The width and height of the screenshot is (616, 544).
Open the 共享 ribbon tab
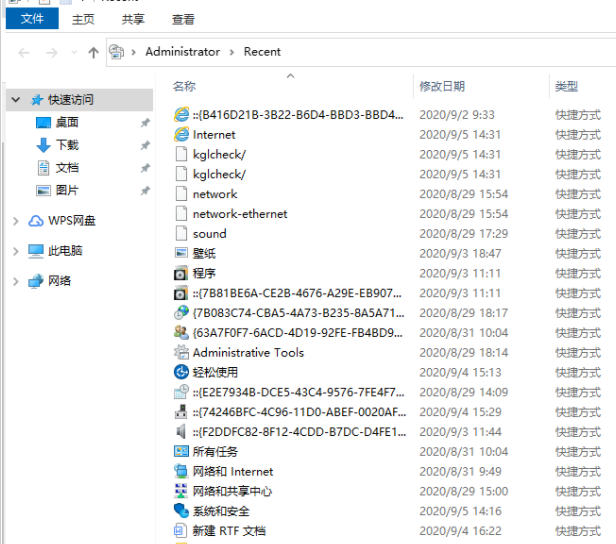pos(133,19)
